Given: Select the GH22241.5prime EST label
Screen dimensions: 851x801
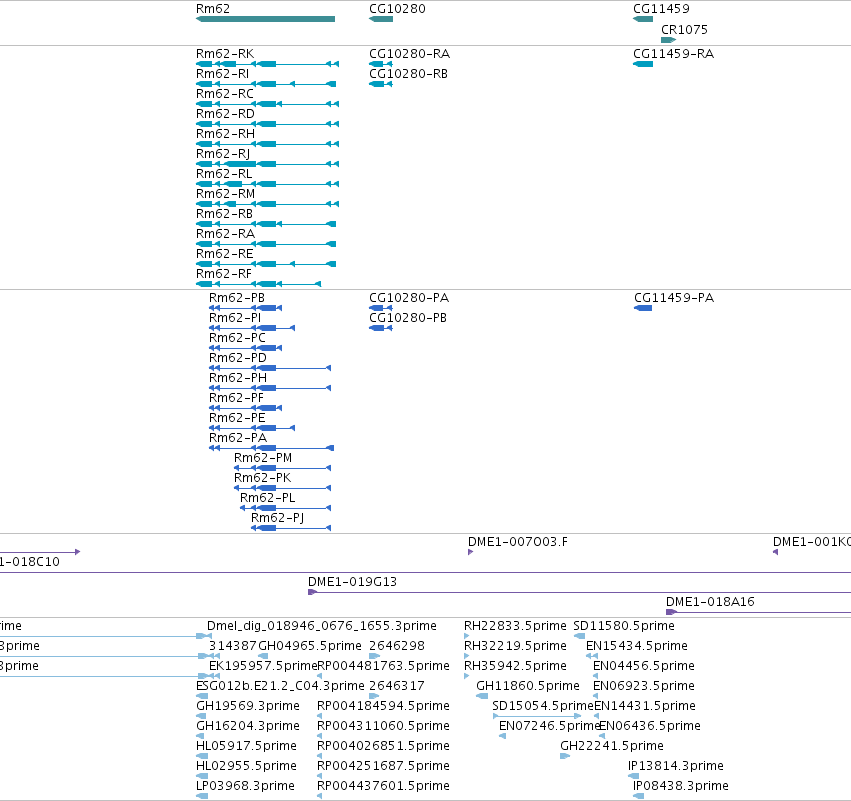Looking at the screenshot, I should 612,746.
